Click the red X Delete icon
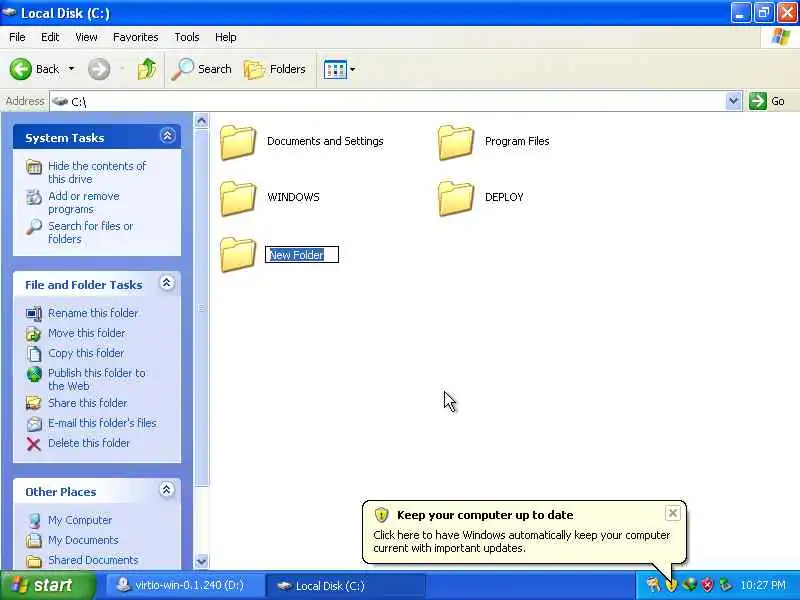Screen dimensions: 800x600 (x=34, y=443)
